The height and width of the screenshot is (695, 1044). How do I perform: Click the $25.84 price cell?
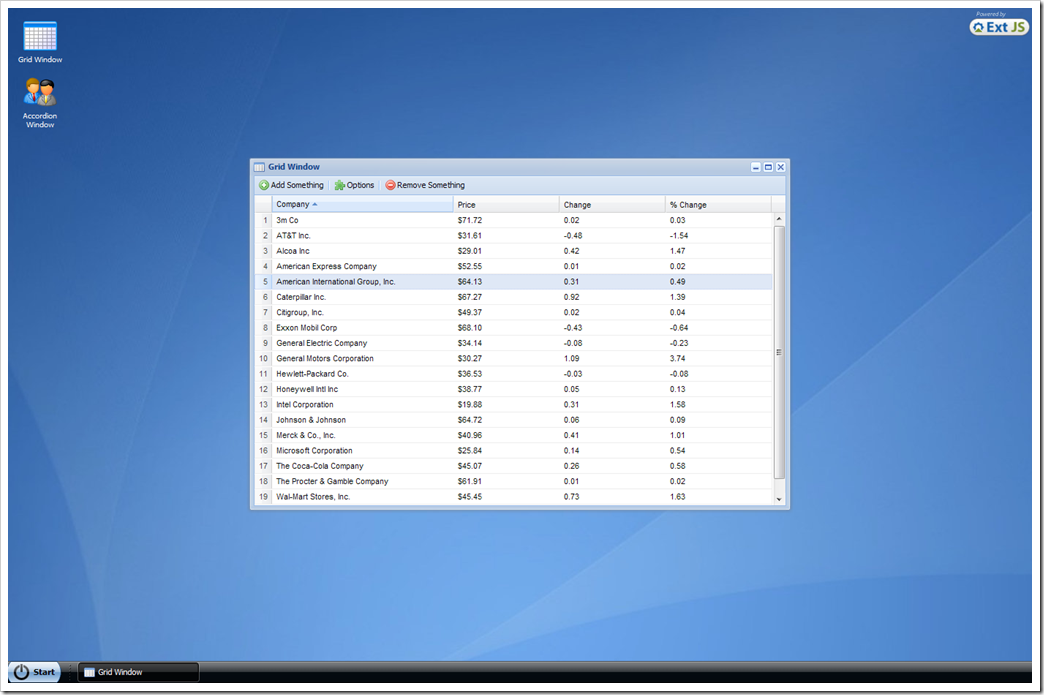point(506,451)
